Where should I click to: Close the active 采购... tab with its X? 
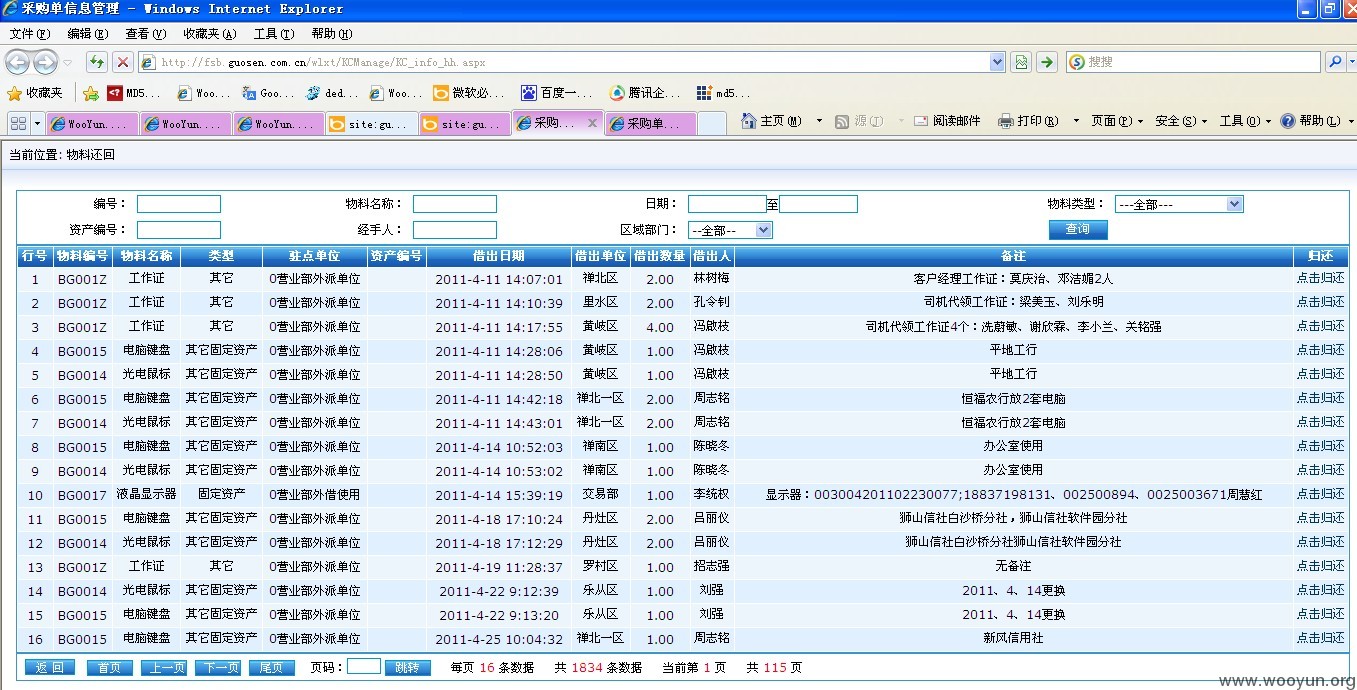[x=591, y=123]
